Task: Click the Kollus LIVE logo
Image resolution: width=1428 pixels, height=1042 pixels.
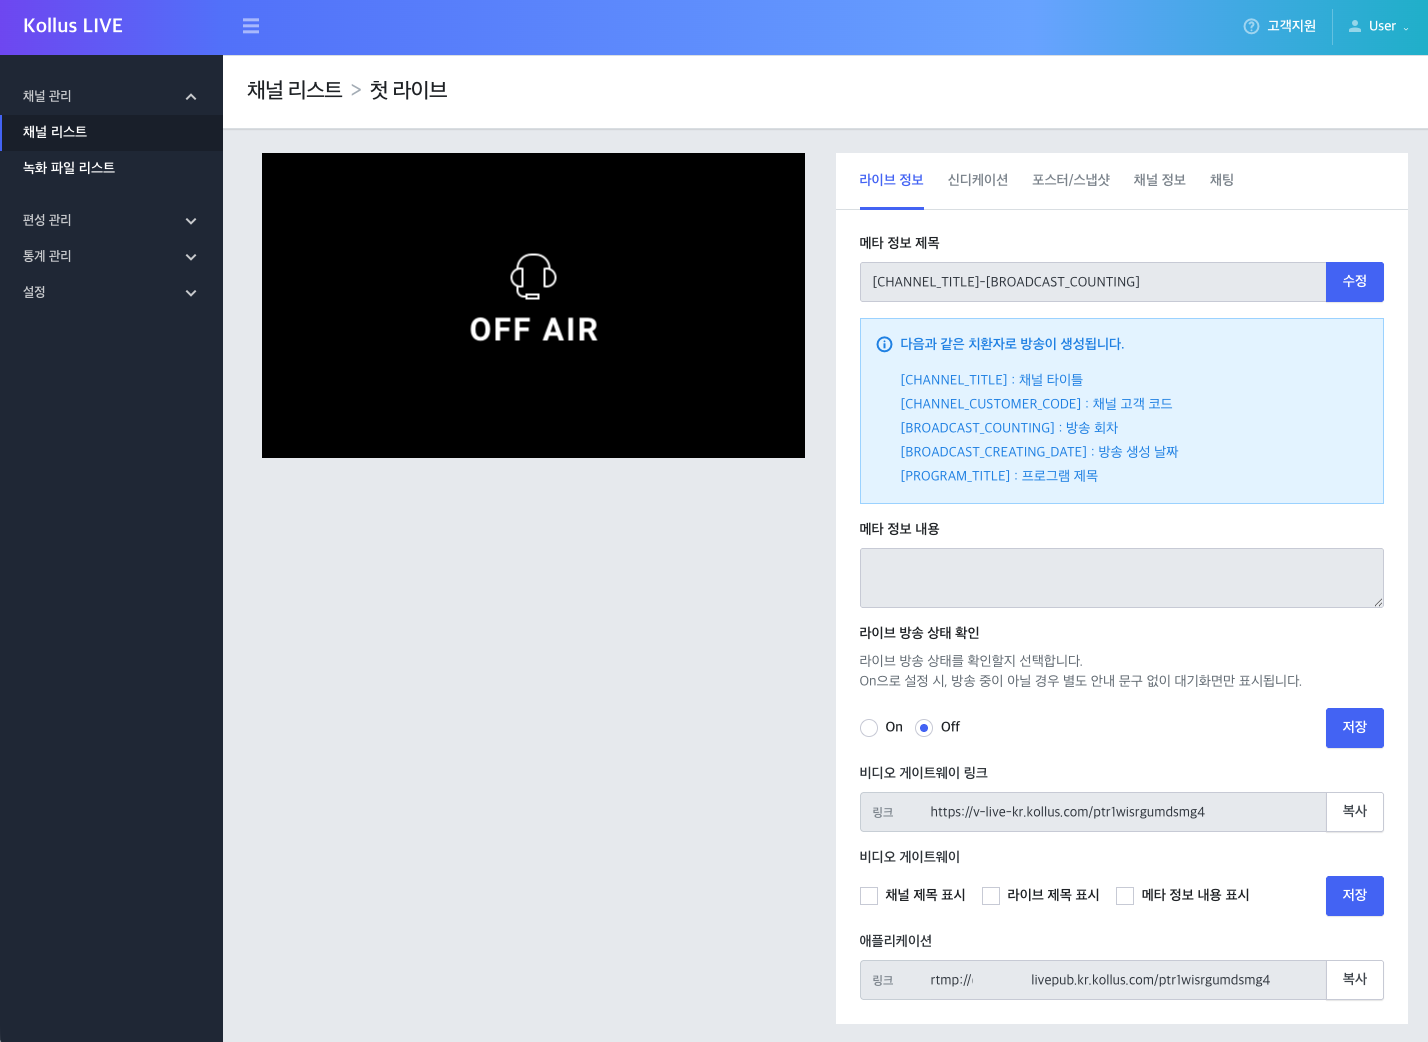Action: [73, 26]
